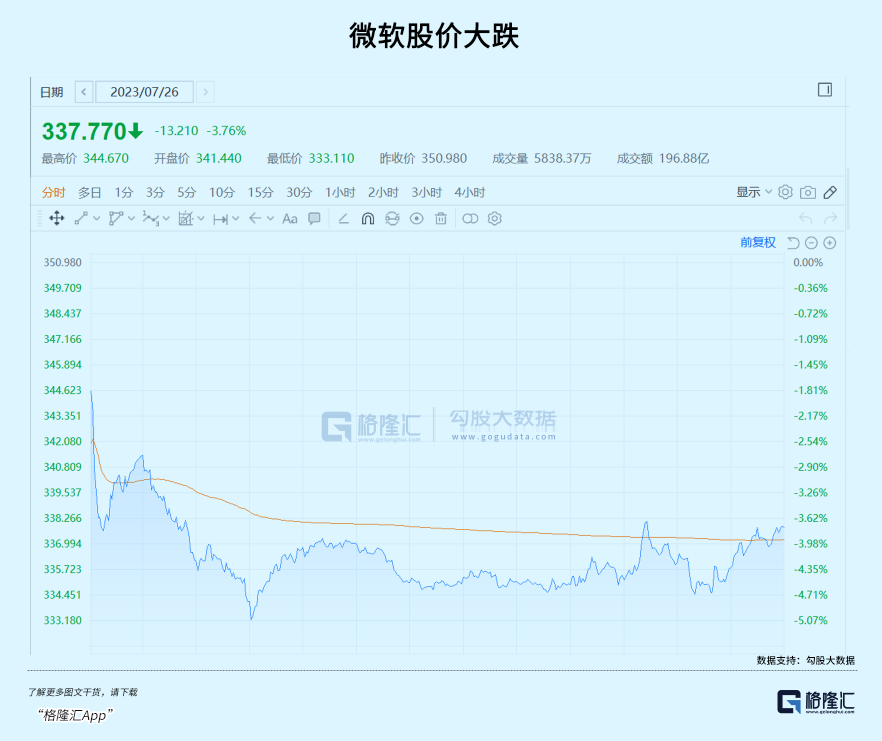Open drawing toolbar settings gear
Viewport: 882px width, 741px height.
(494, 218)
